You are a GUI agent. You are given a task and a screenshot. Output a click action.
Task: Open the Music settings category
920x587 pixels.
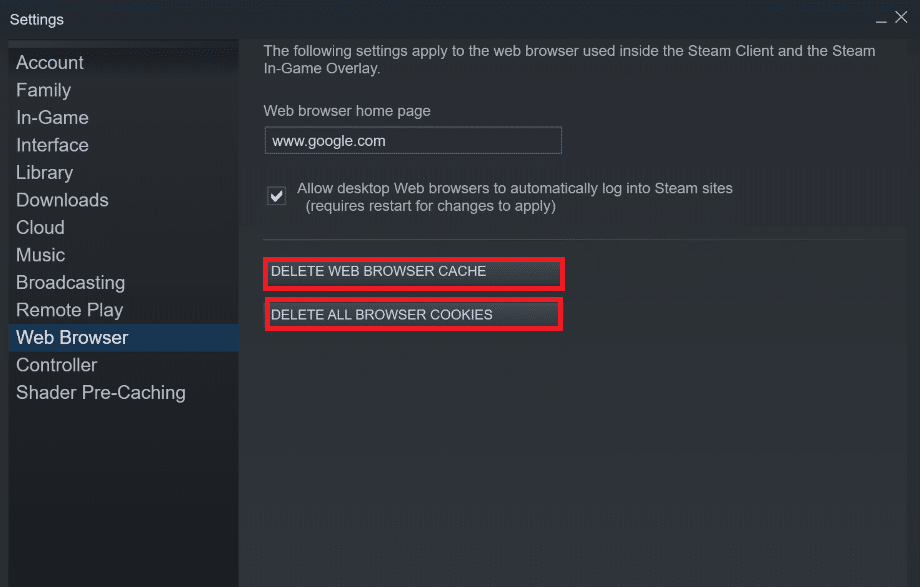[x=40, y=255]
